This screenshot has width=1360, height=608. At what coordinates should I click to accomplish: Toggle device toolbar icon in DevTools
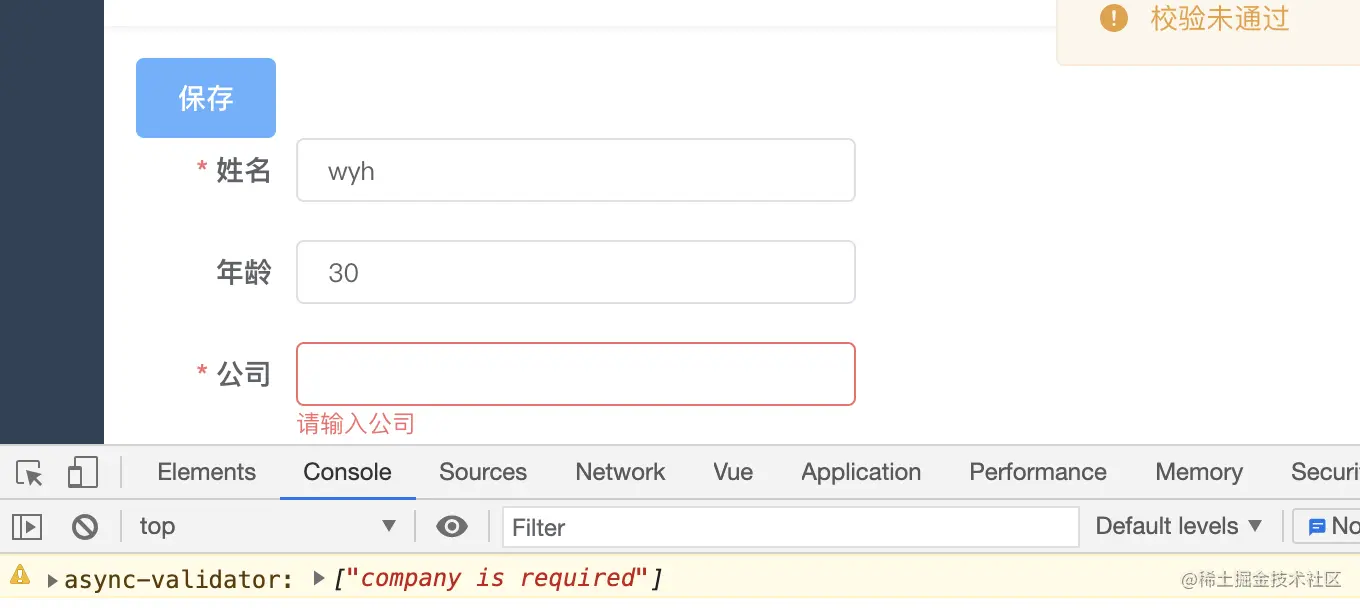point(83,472)
